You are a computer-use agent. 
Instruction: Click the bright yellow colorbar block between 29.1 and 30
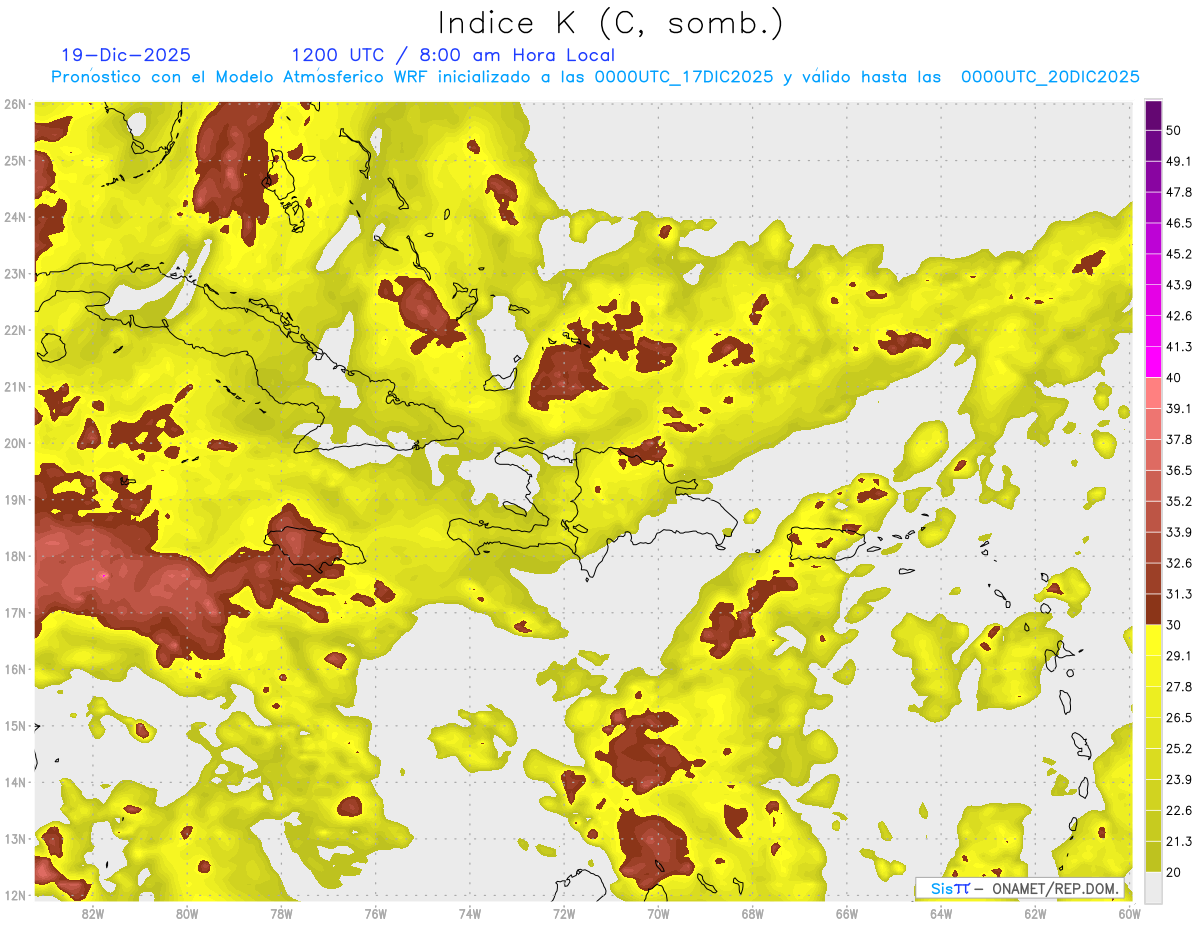1153,641
